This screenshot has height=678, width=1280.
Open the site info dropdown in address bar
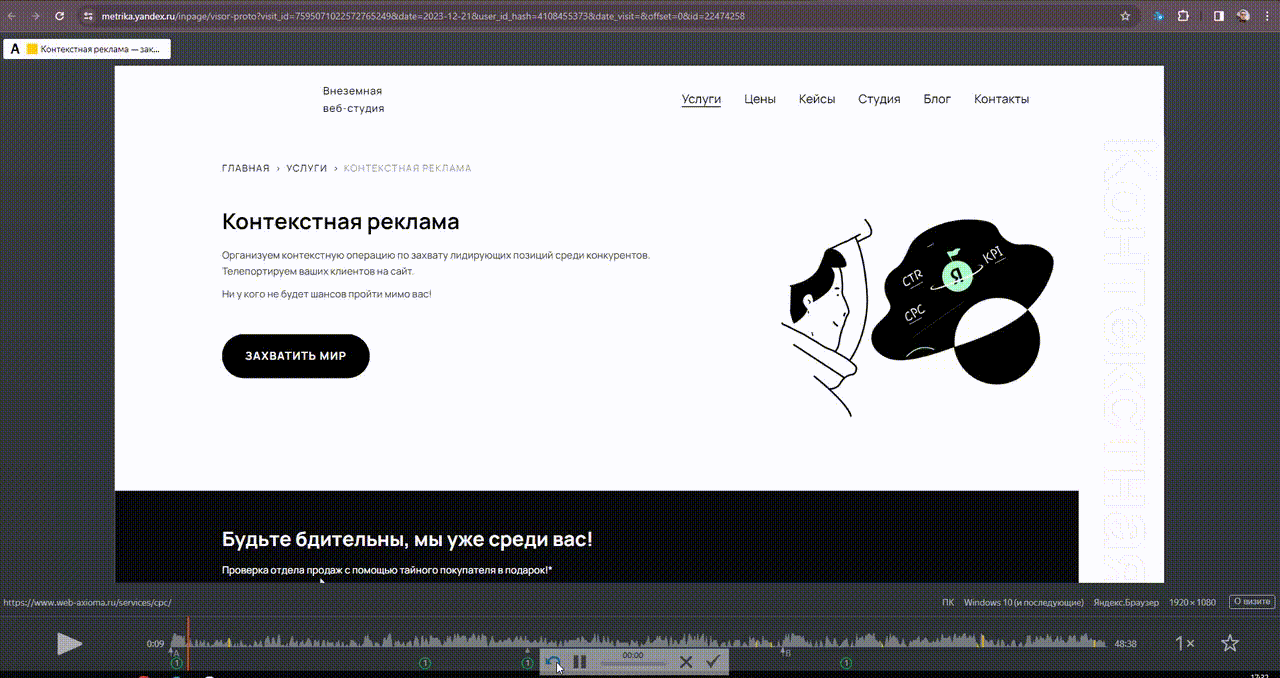(x=88, y=16)
